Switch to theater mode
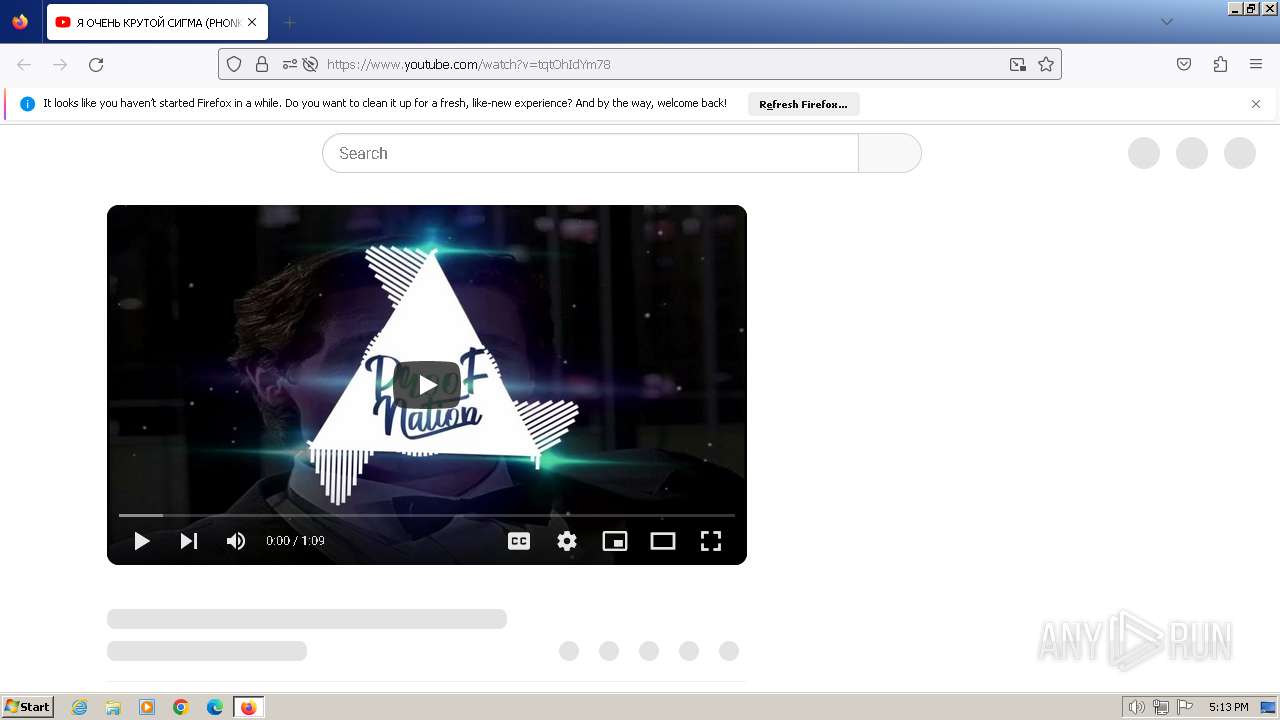The image size is (1280, 720). [663, 541]
